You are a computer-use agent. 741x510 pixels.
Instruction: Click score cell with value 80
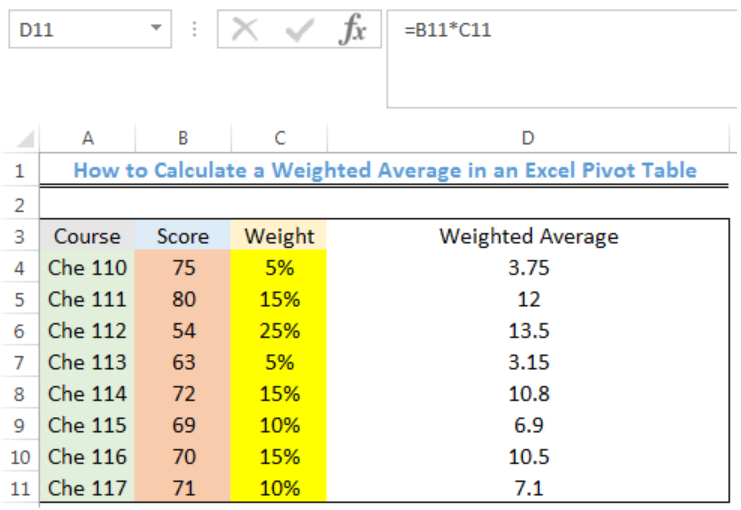pos(183,299)
